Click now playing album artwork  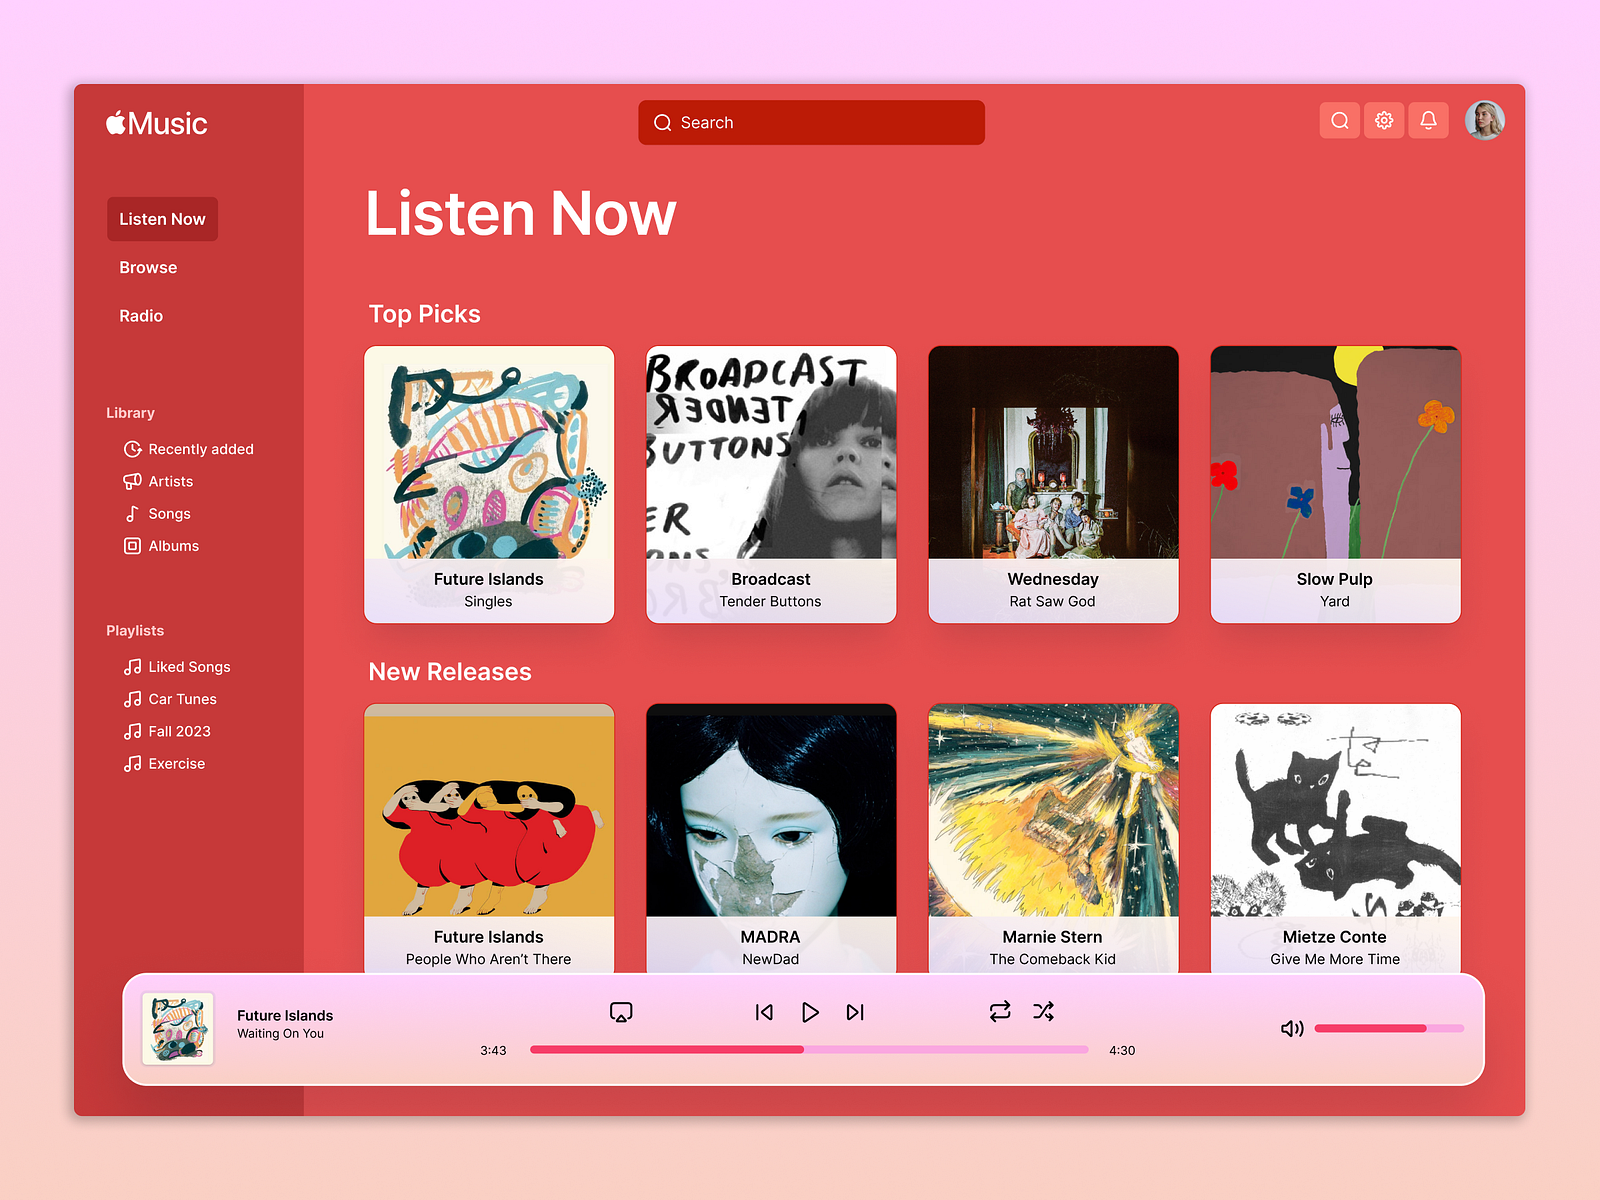[x=178, y=1028]
